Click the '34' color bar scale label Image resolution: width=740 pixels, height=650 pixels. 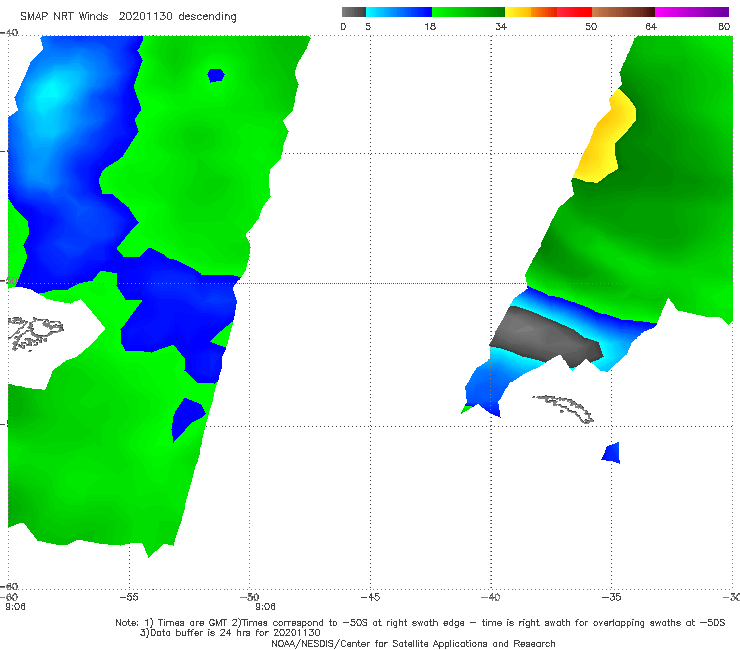coord(501,26)
